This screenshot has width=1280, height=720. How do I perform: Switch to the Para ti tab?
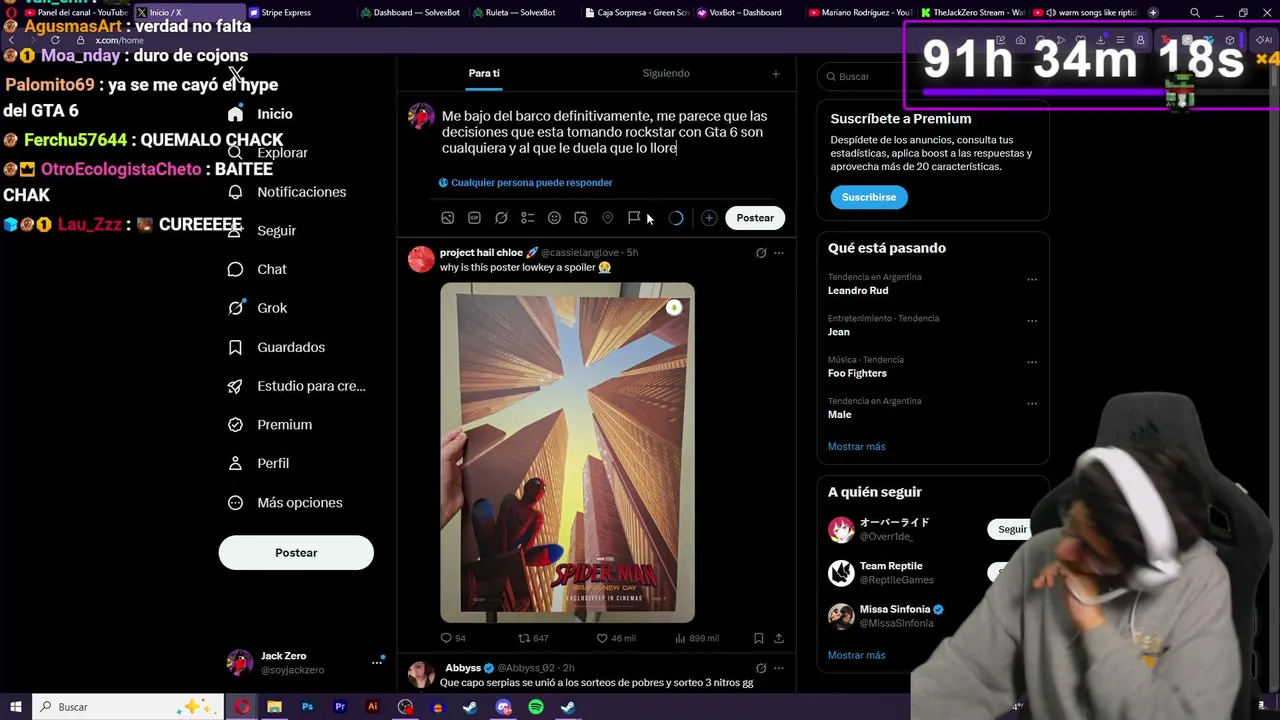click(x=484, y=73)
